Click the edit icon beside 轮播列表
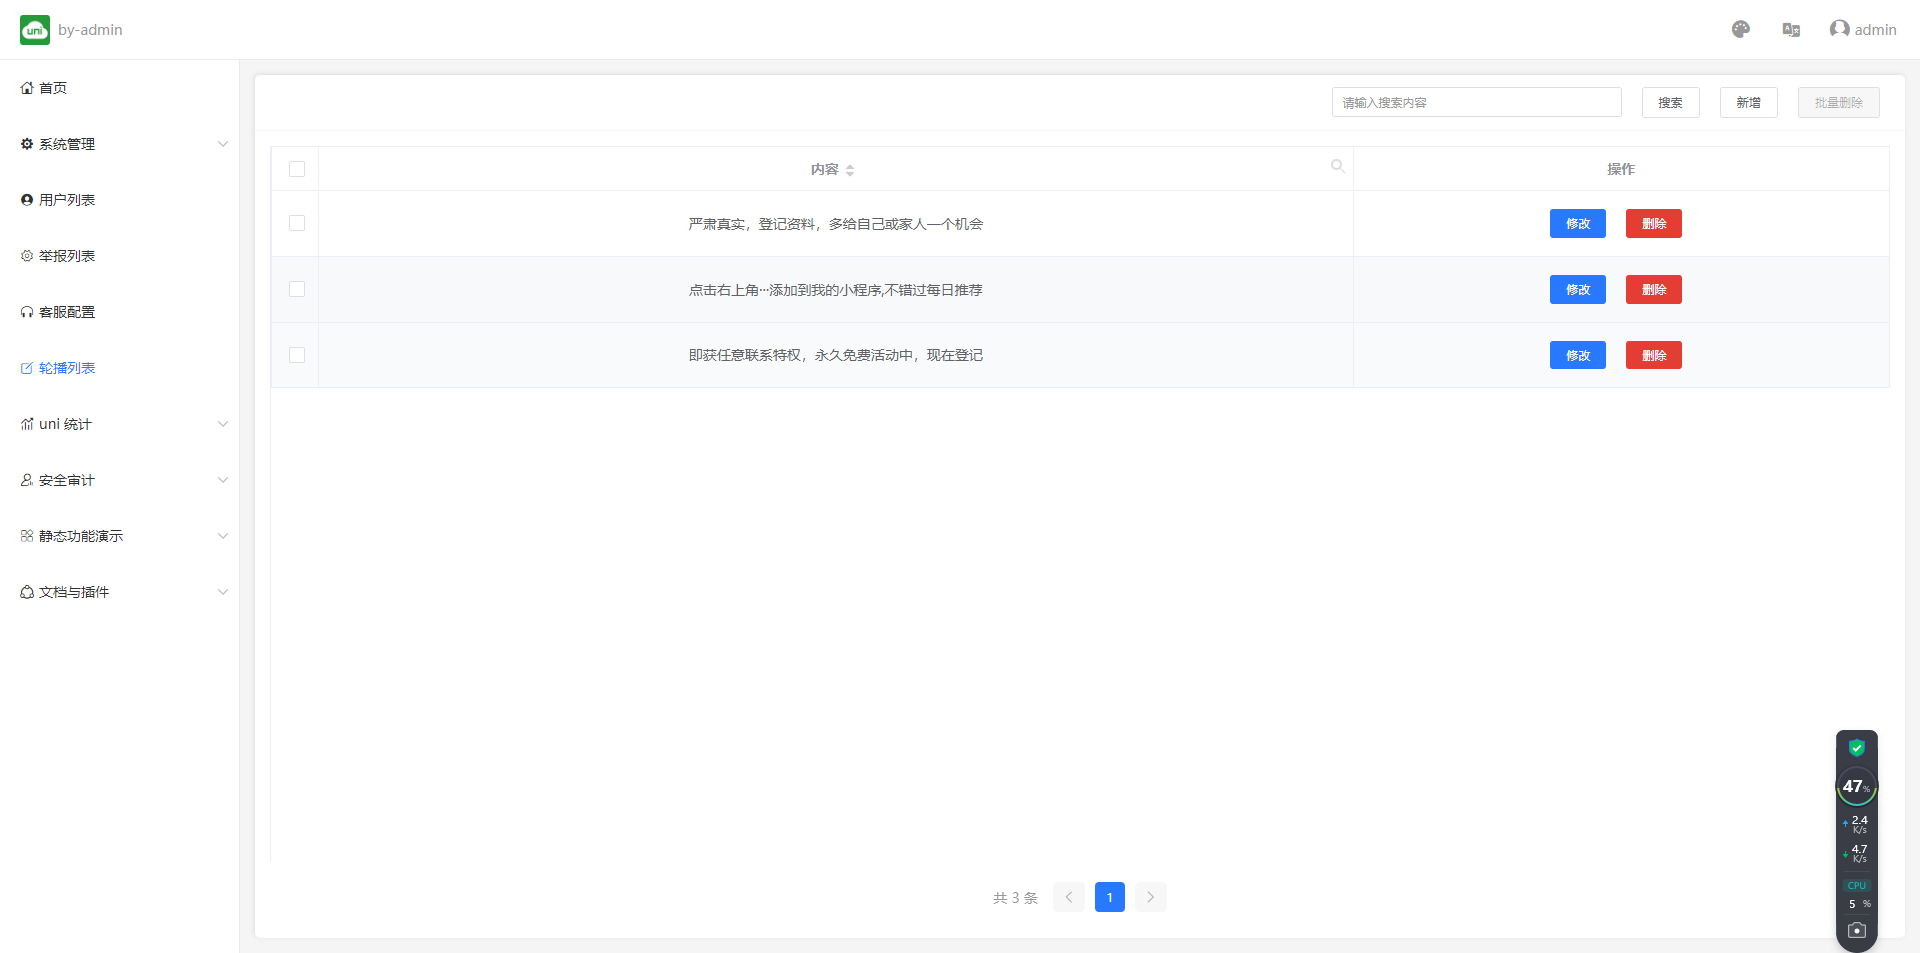 [x=27, y=368]
